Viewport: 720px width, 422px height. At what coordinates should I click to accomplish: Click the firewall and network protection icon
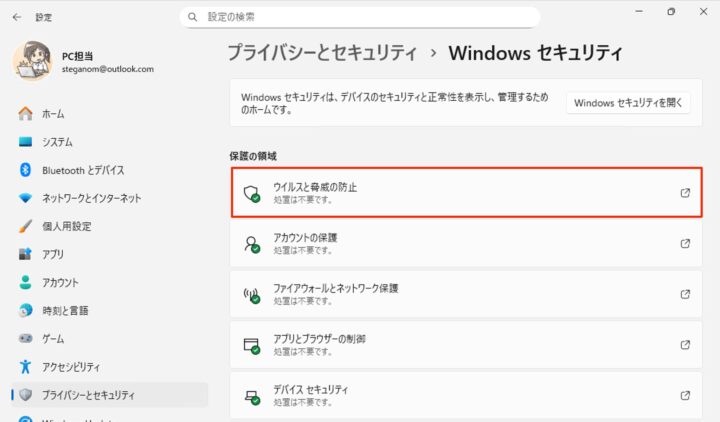[x=252, y=294]
